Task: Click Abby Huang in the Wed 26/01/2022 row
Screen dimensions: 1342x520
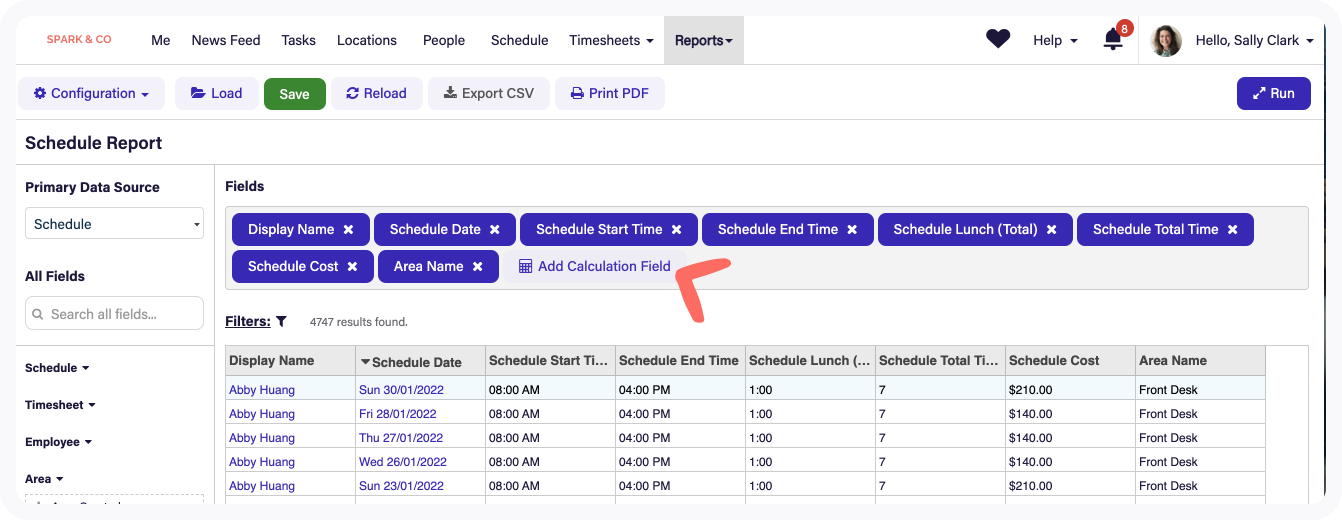Action: 262,462
